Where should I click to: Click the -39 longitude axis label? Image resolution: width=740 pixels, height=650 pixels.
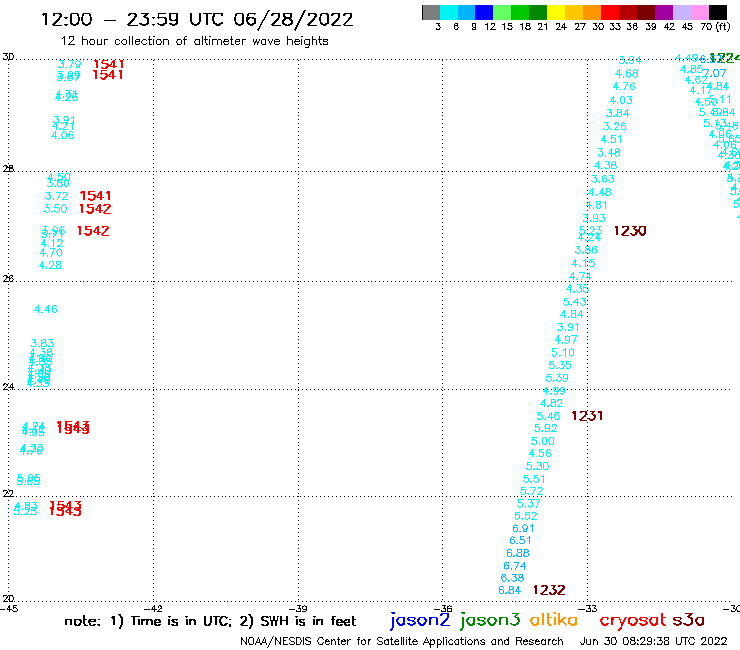(x=299, y=608)
